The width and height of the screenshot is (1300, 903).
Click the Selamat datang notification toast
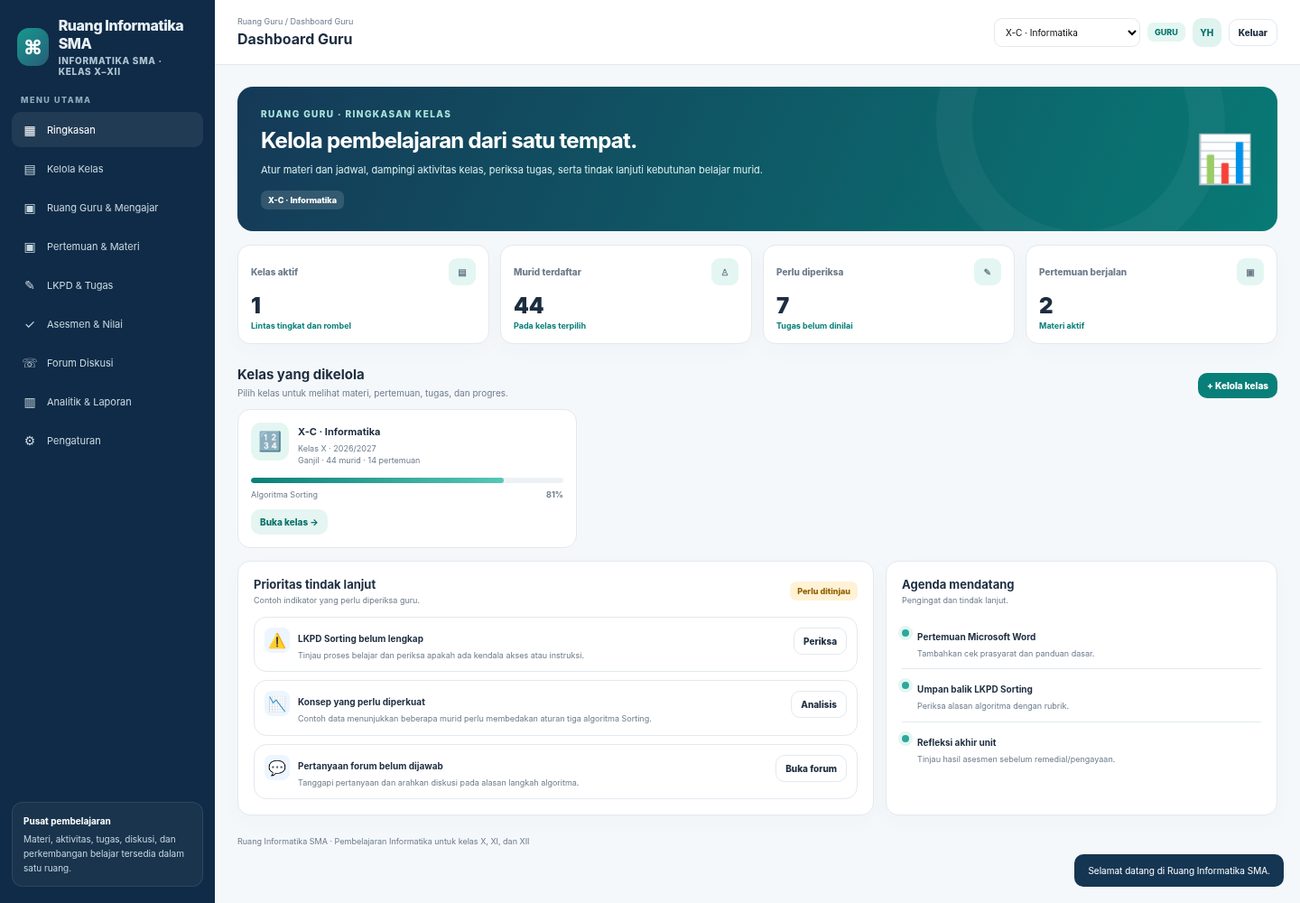pos(1179,870)
